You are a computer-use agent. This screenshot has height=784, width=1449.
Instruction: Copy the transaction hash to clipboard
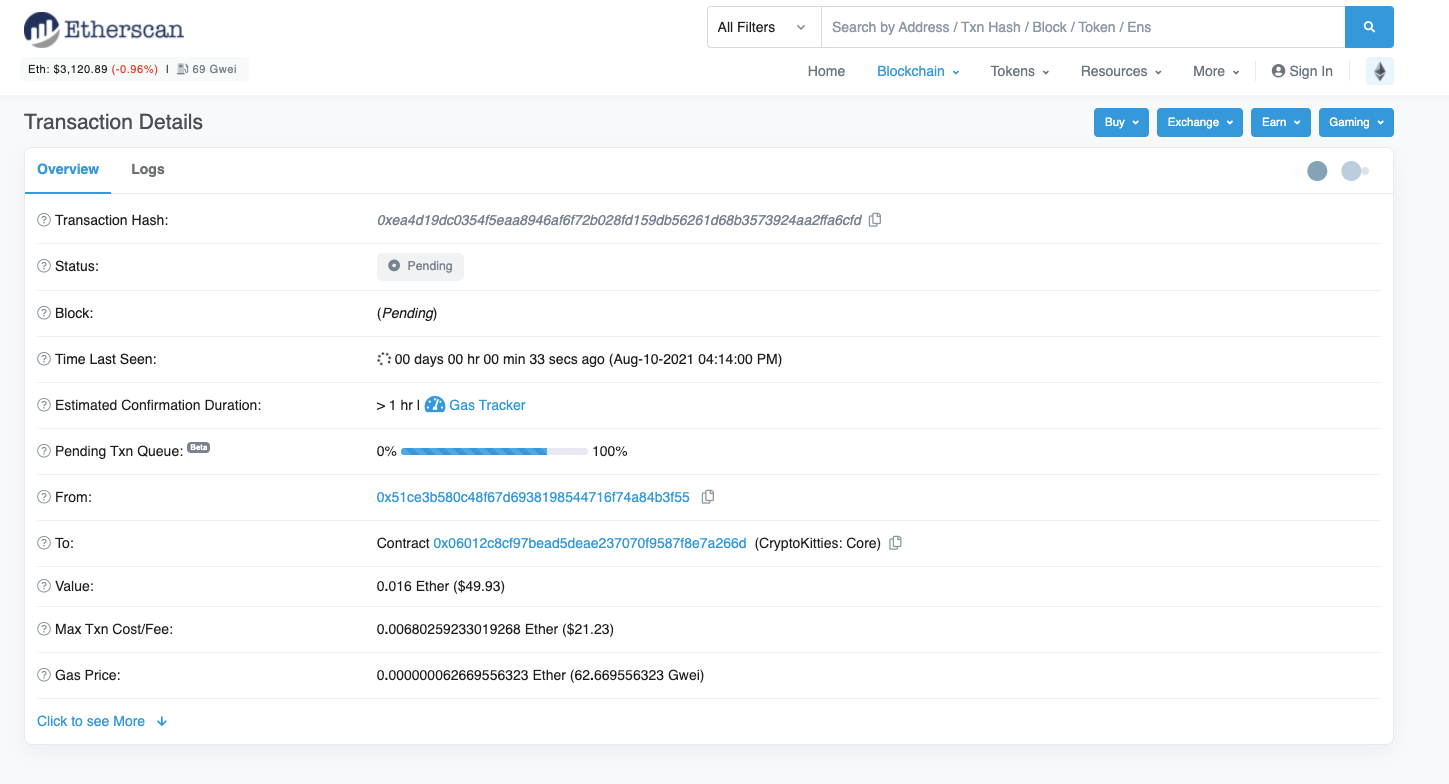click(875, 220)
